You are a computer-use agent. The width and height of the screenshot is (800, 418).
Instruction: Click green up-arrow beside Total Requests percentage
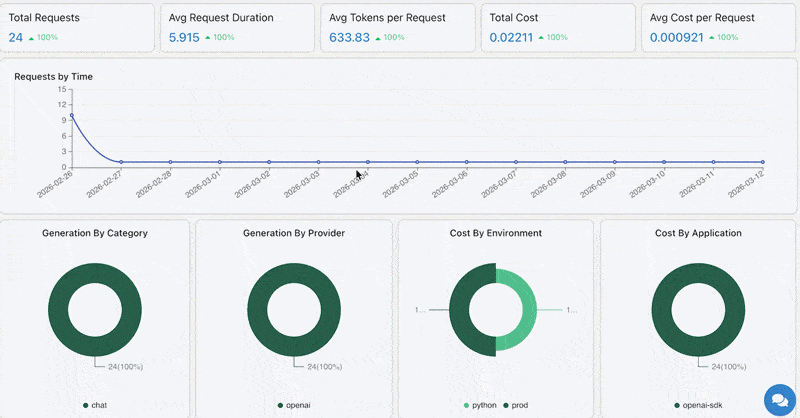click(x=31, y=38)
